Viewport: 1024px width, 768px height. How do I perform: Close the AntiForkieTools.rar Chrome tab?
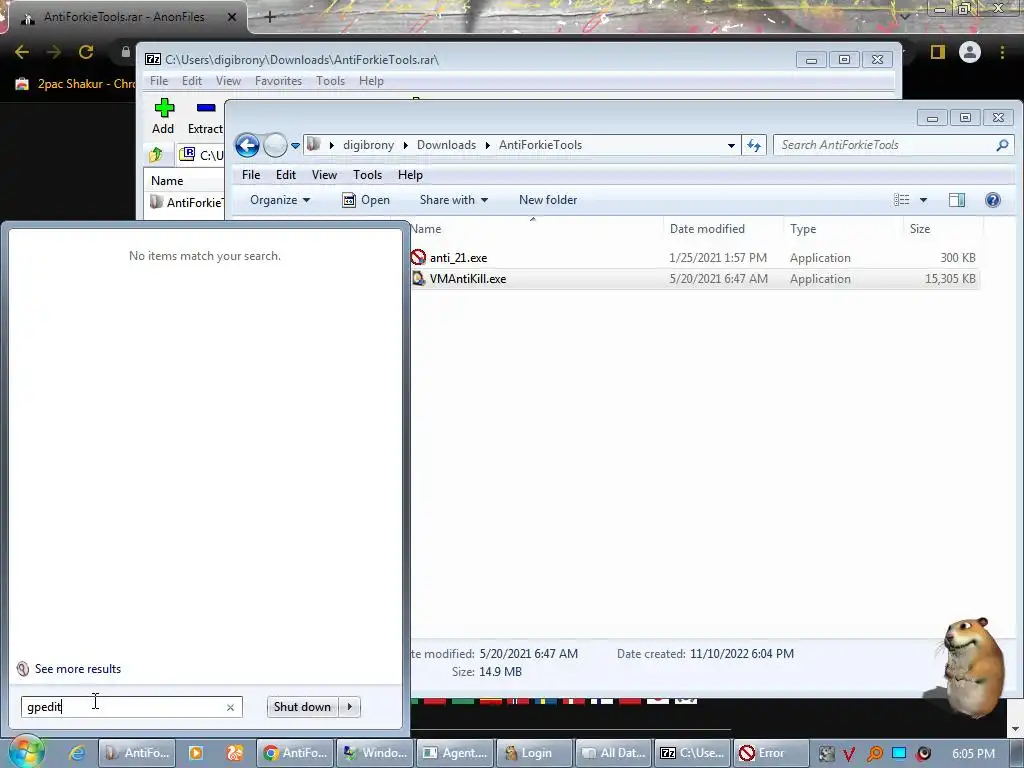232,17
